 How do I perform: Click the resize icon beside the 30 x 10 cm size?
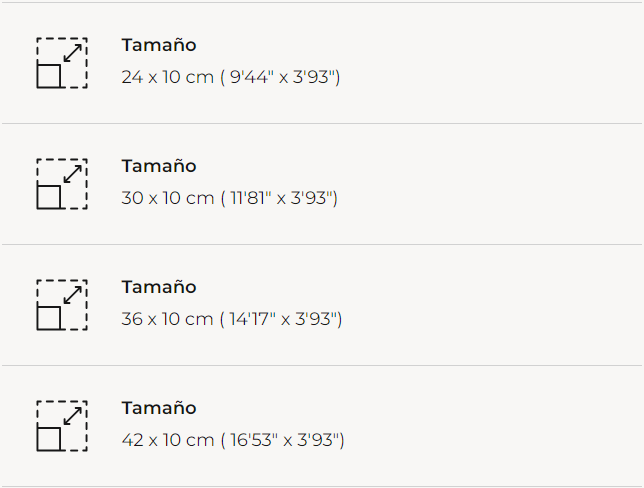[x=61, y=184]
